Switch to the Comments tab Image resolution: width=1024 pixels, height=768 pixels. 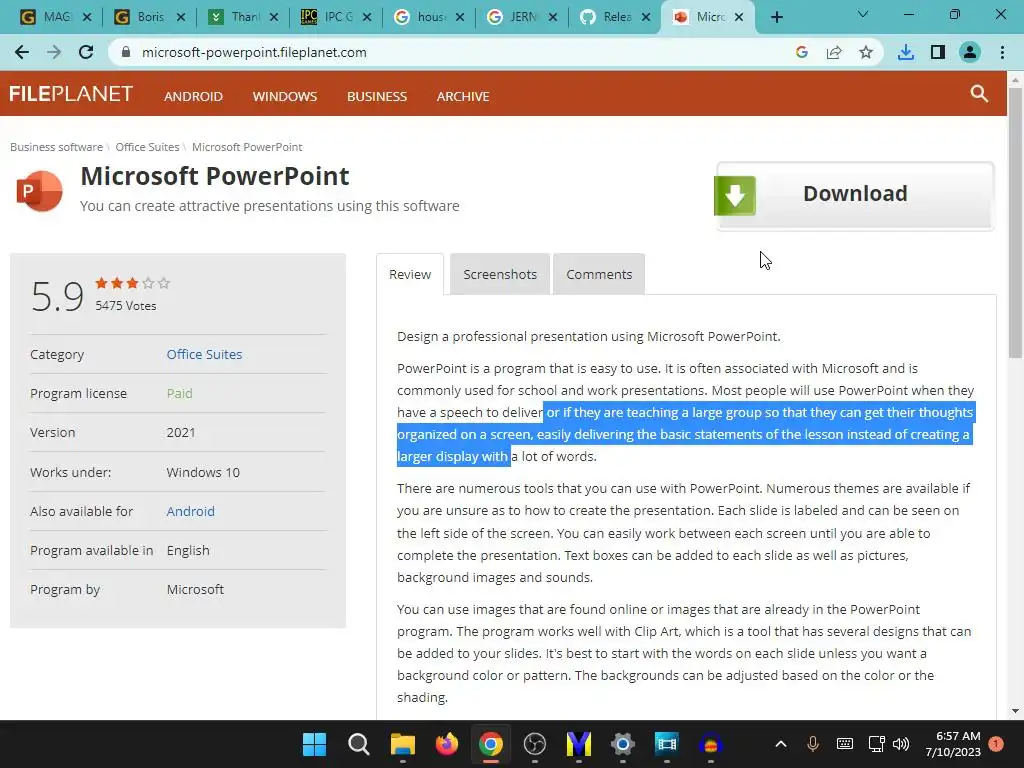point(599,274)
